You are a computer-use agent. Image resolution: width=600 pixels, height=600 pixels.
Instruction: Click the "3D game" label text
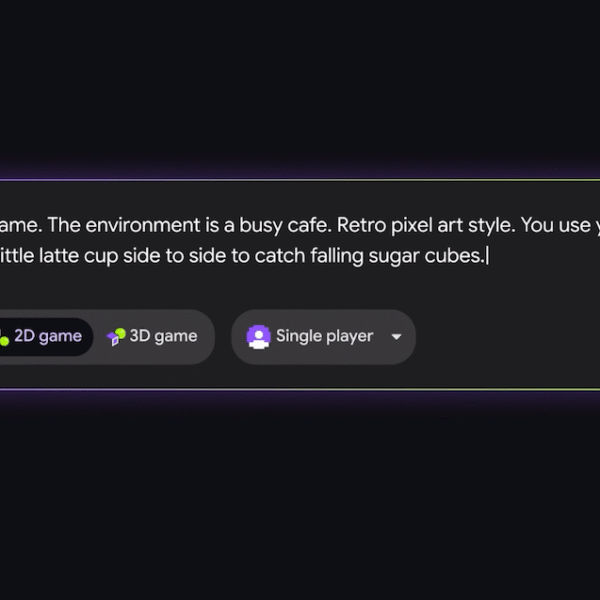tap(163, 336)
